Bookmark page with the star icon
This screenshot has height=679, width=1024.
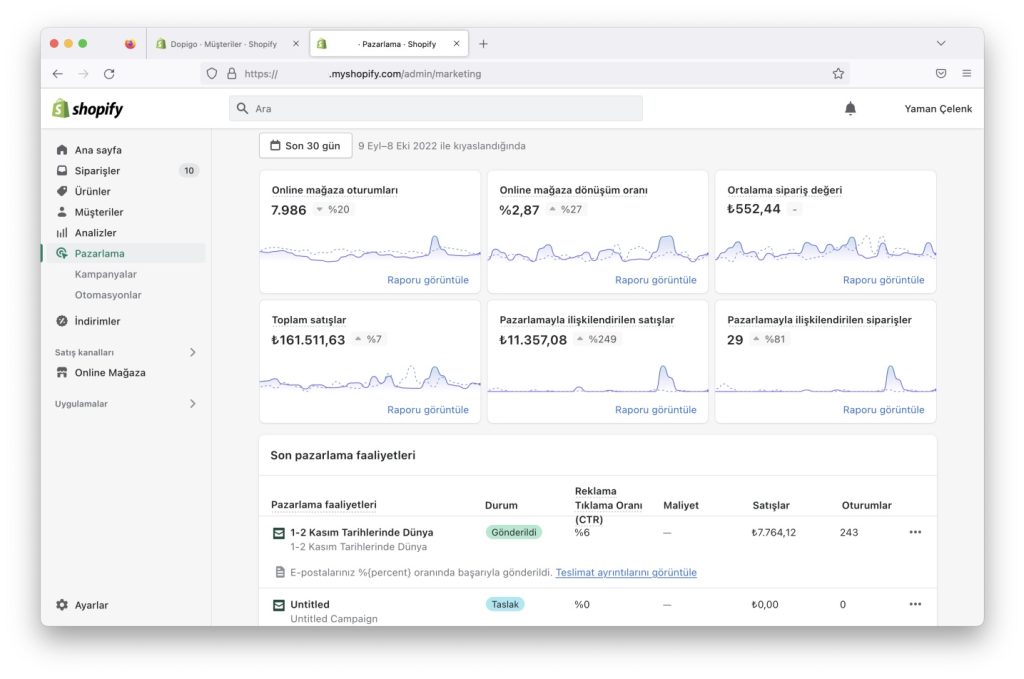pyautogui.click(x=838, y=74)
